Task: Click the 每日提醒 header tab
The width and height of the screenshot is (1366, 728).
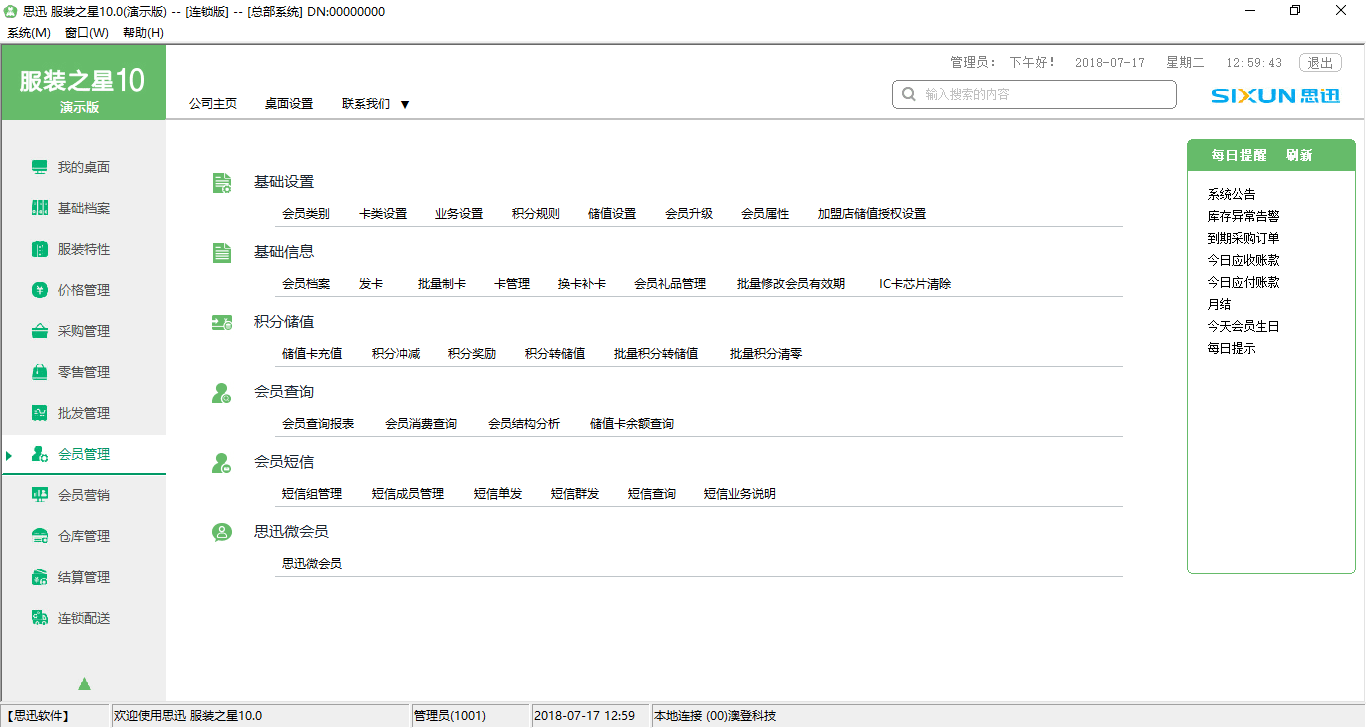Action: 1239,155
